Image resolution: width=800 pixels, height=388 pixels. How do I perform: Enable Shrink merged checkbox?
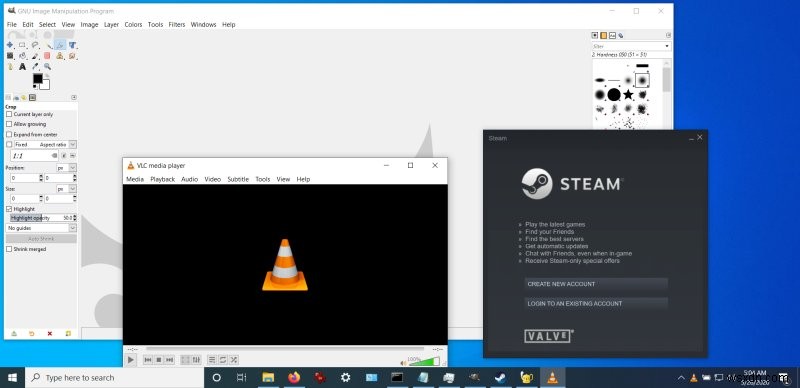click(9, 249)
